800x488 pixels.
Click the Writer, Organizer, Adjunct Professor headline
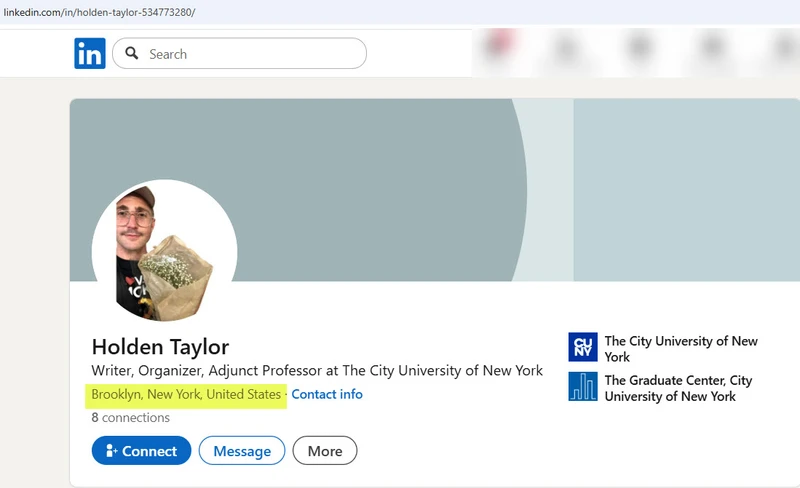(317, 371)
